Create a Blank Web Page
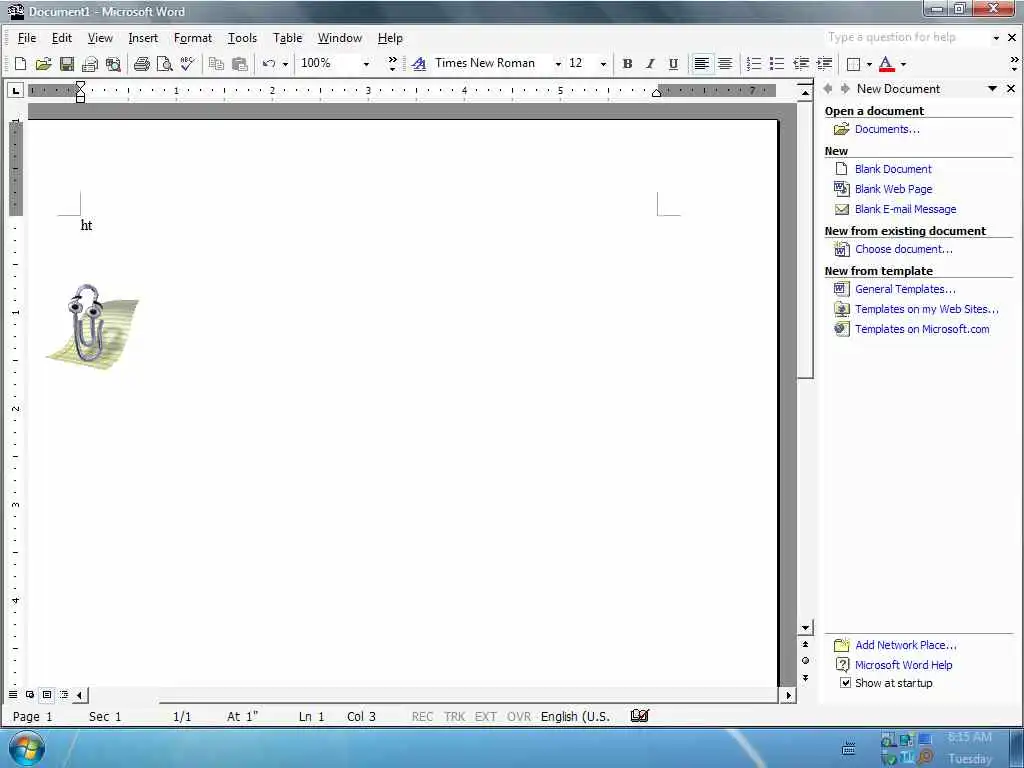Viewport: 1024px width, 768px height. click(893, 189)
